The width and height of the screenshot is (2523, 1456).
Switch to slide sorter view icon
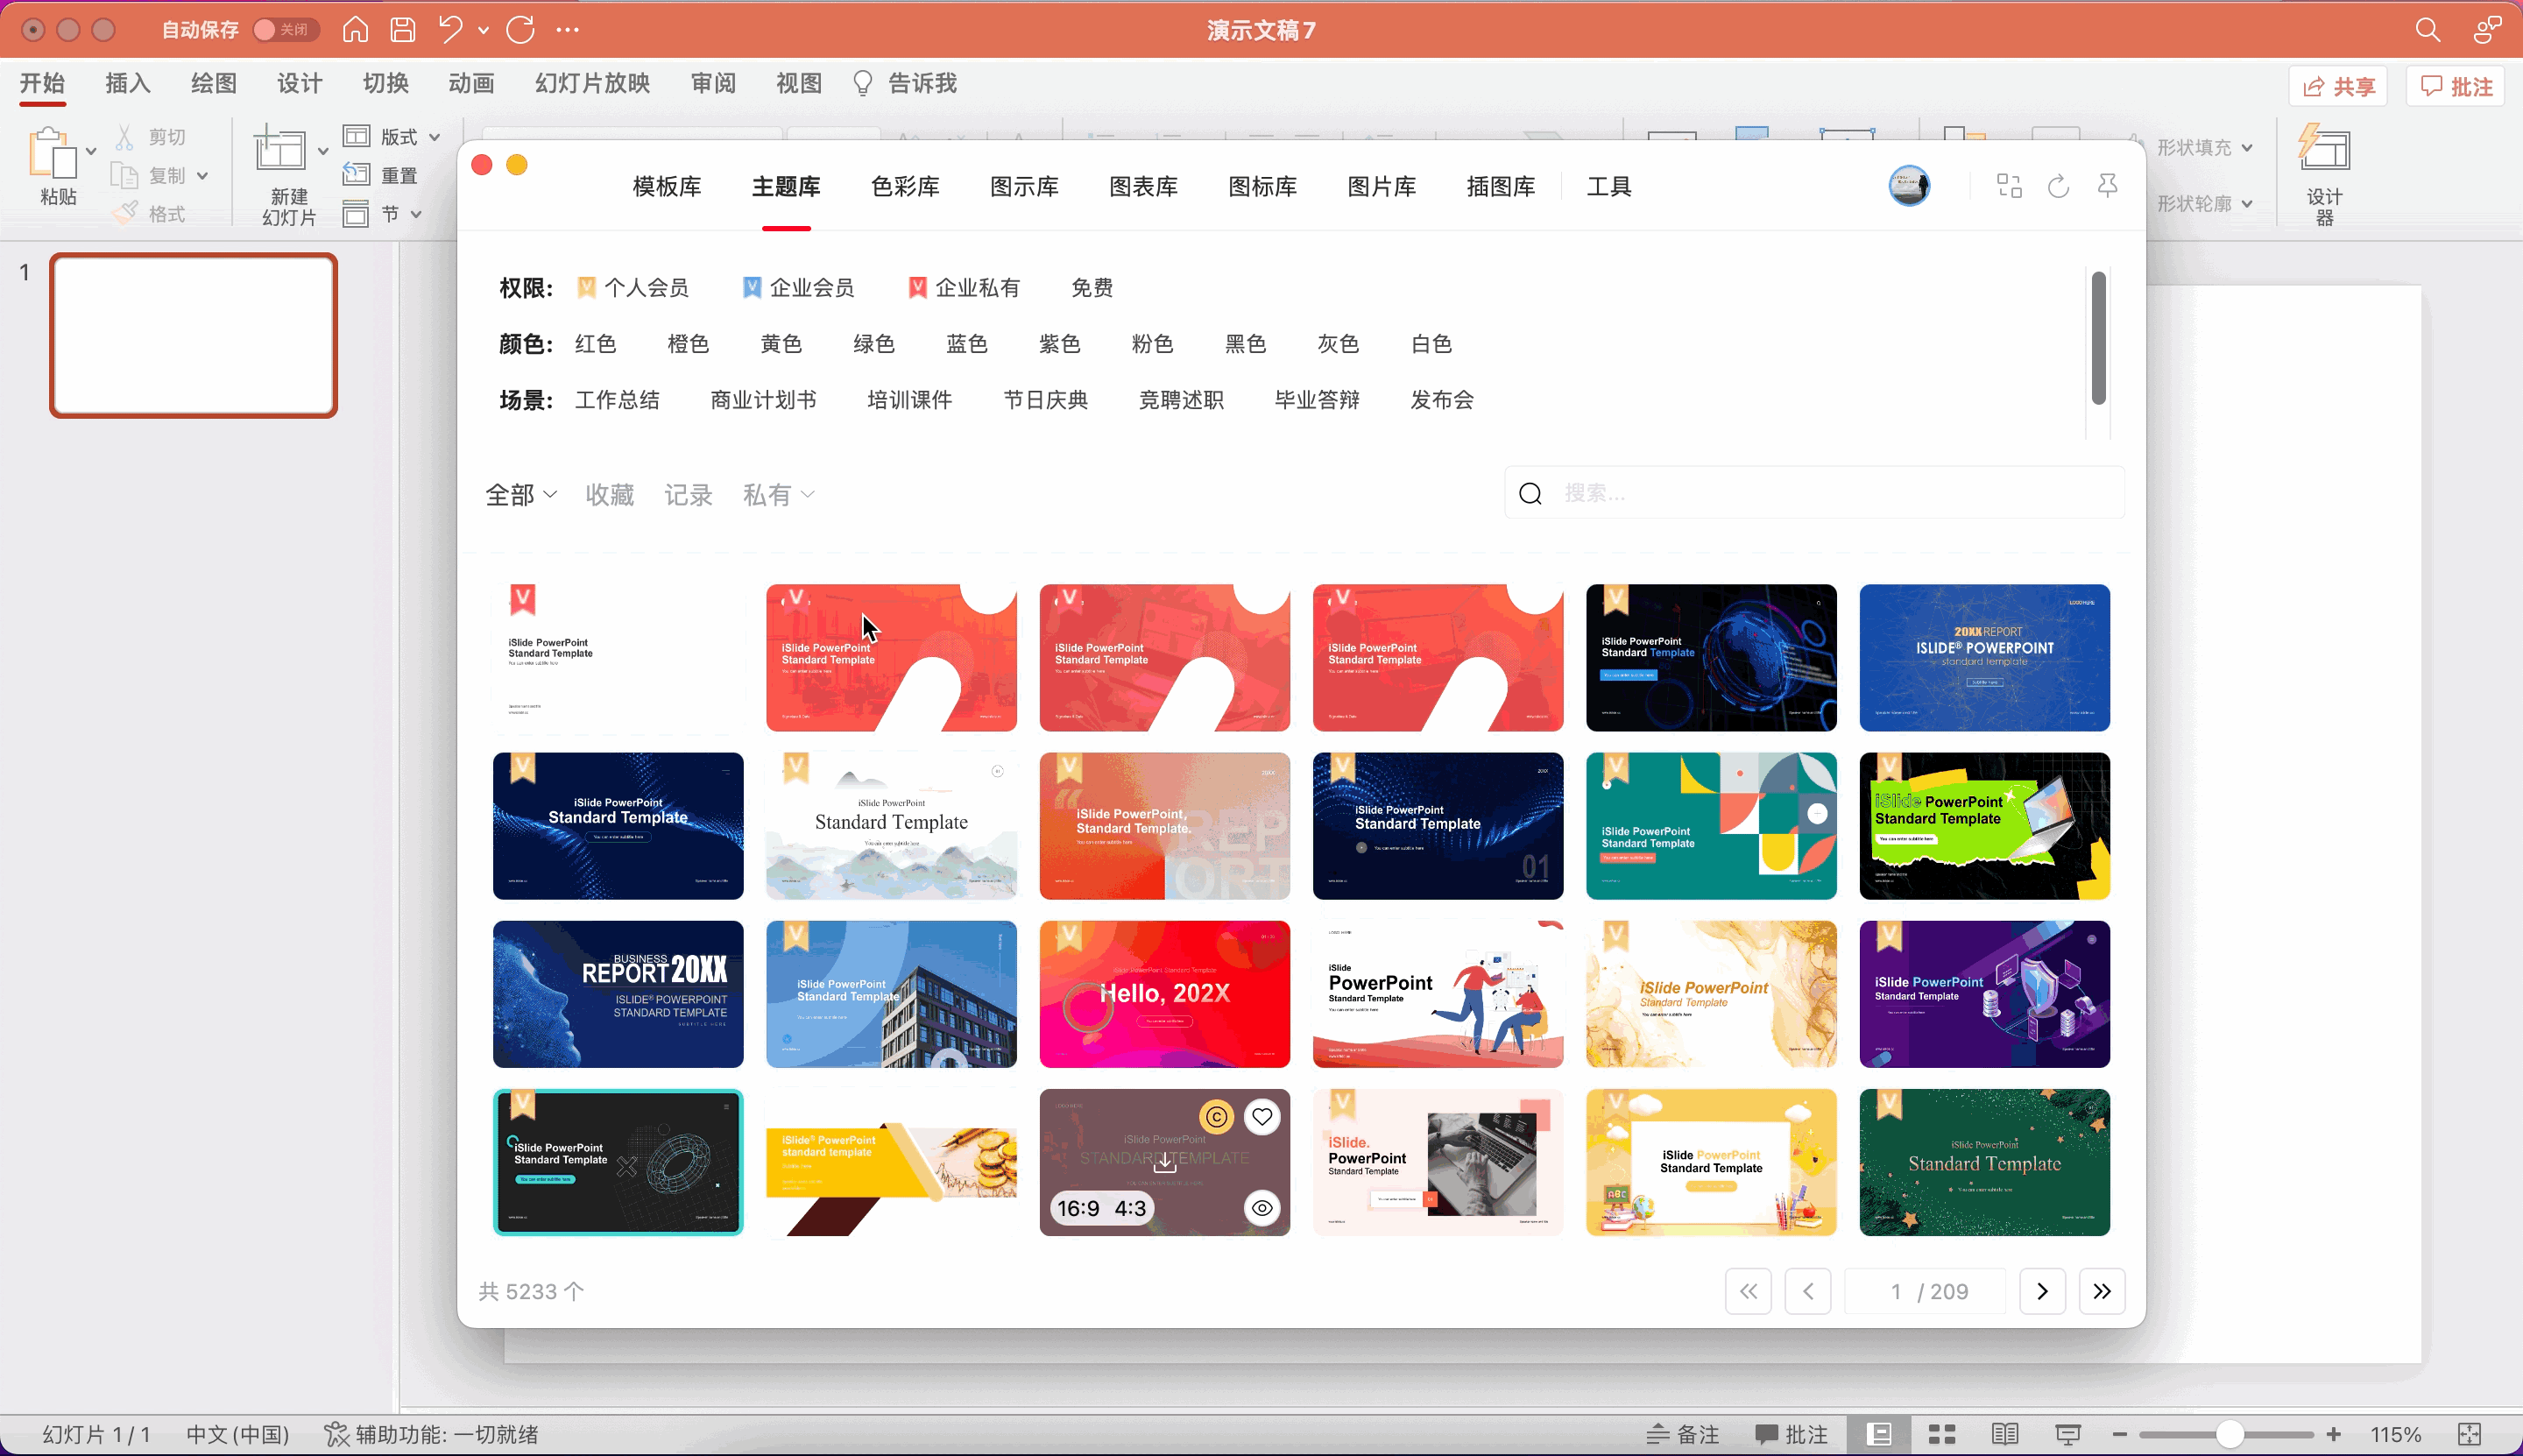(x=1941, y=1434)
